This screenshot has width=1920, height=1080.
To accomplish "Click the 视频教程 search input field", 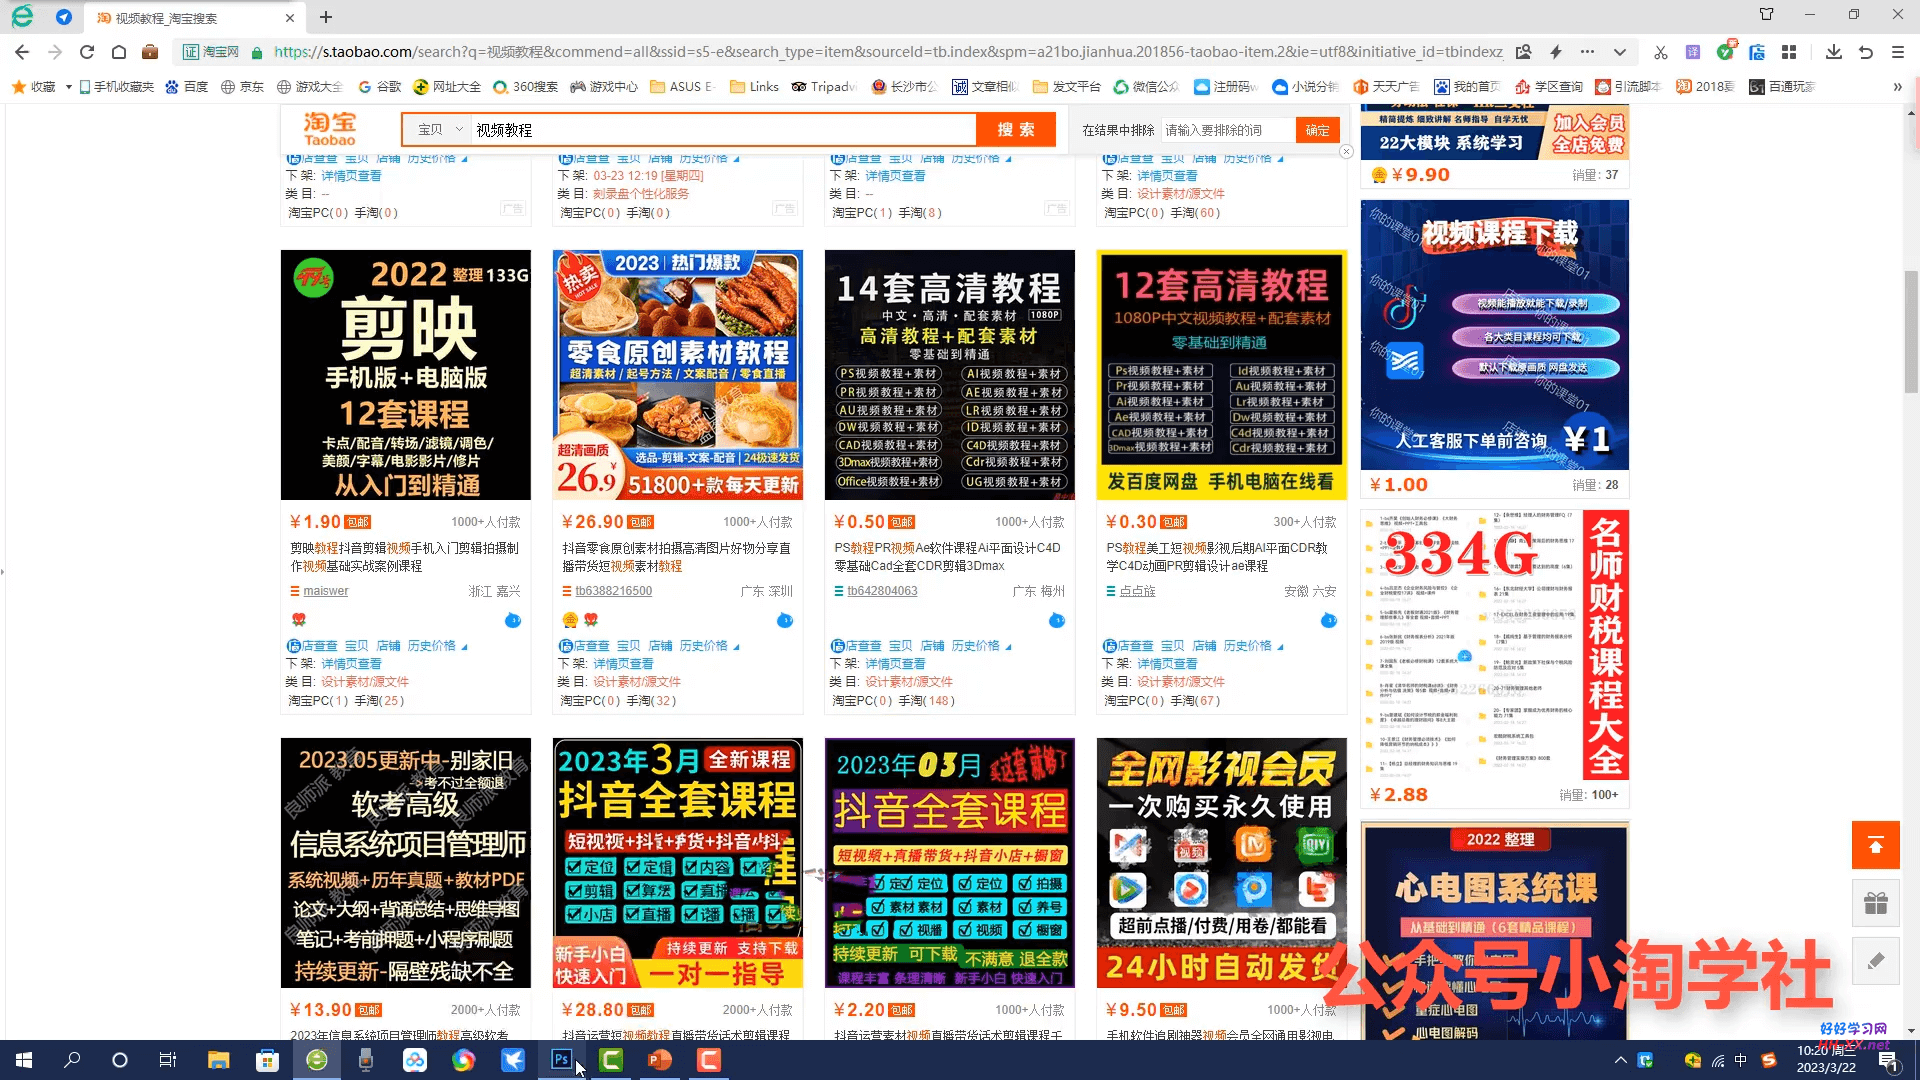I will pos(722,130).
